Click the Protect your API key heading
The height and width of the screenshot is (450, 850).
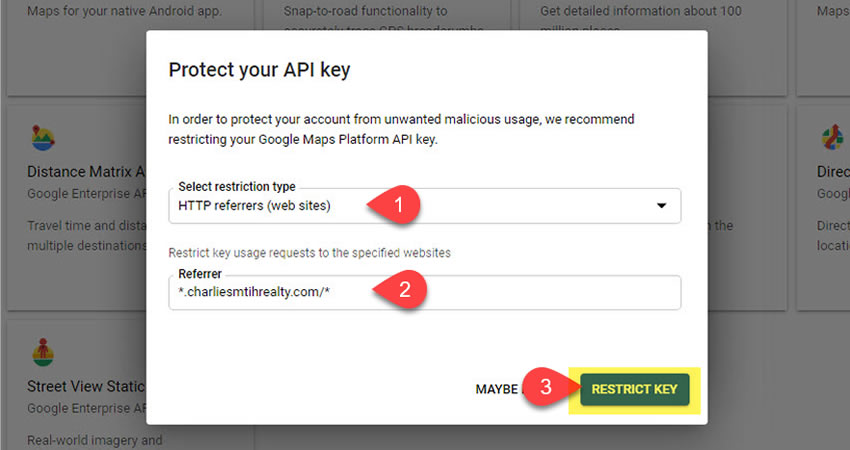[259, 70]
